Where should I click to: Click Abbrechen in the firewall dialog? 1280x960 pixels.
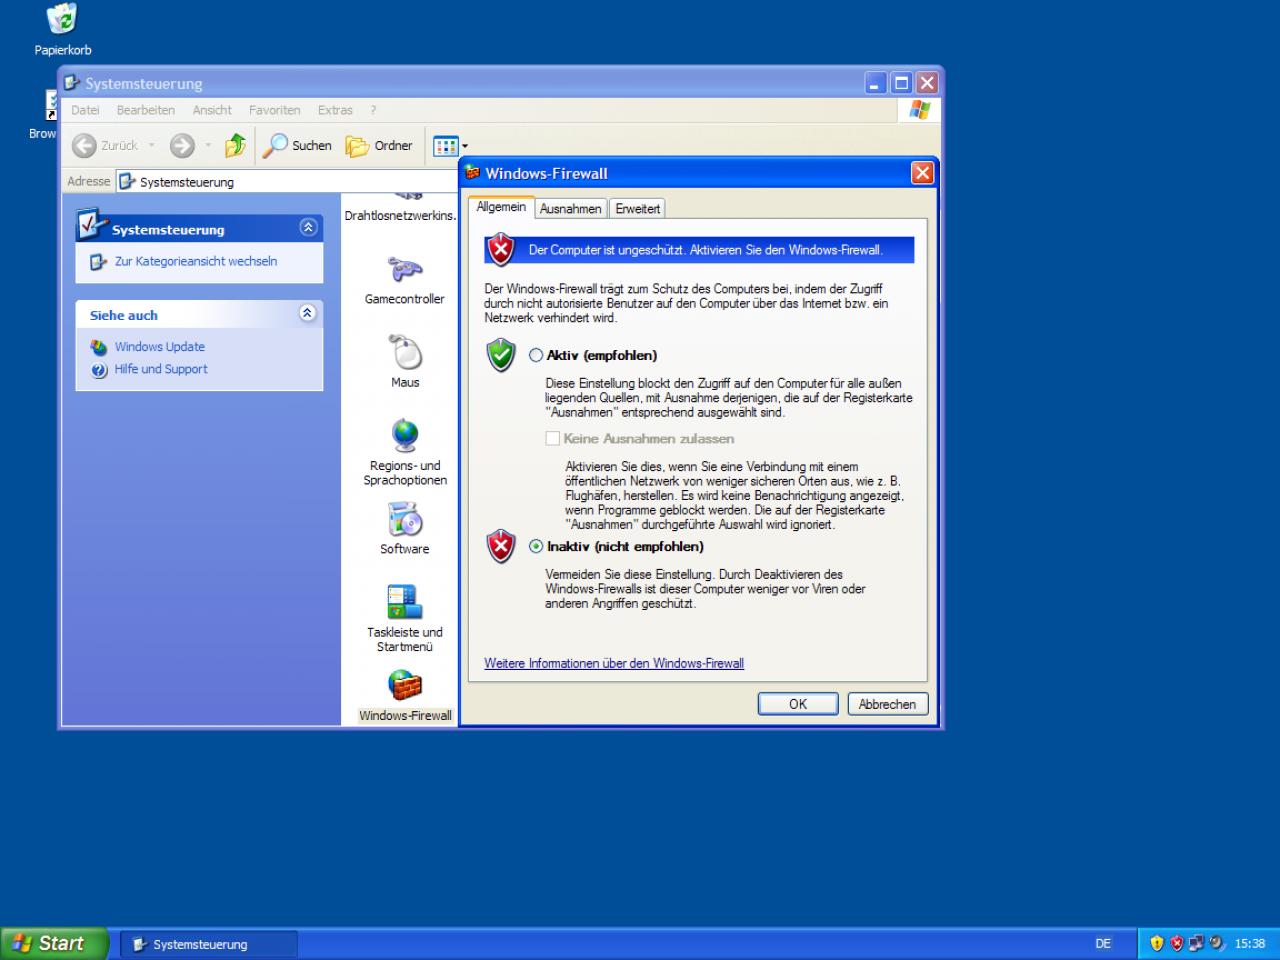888,704
